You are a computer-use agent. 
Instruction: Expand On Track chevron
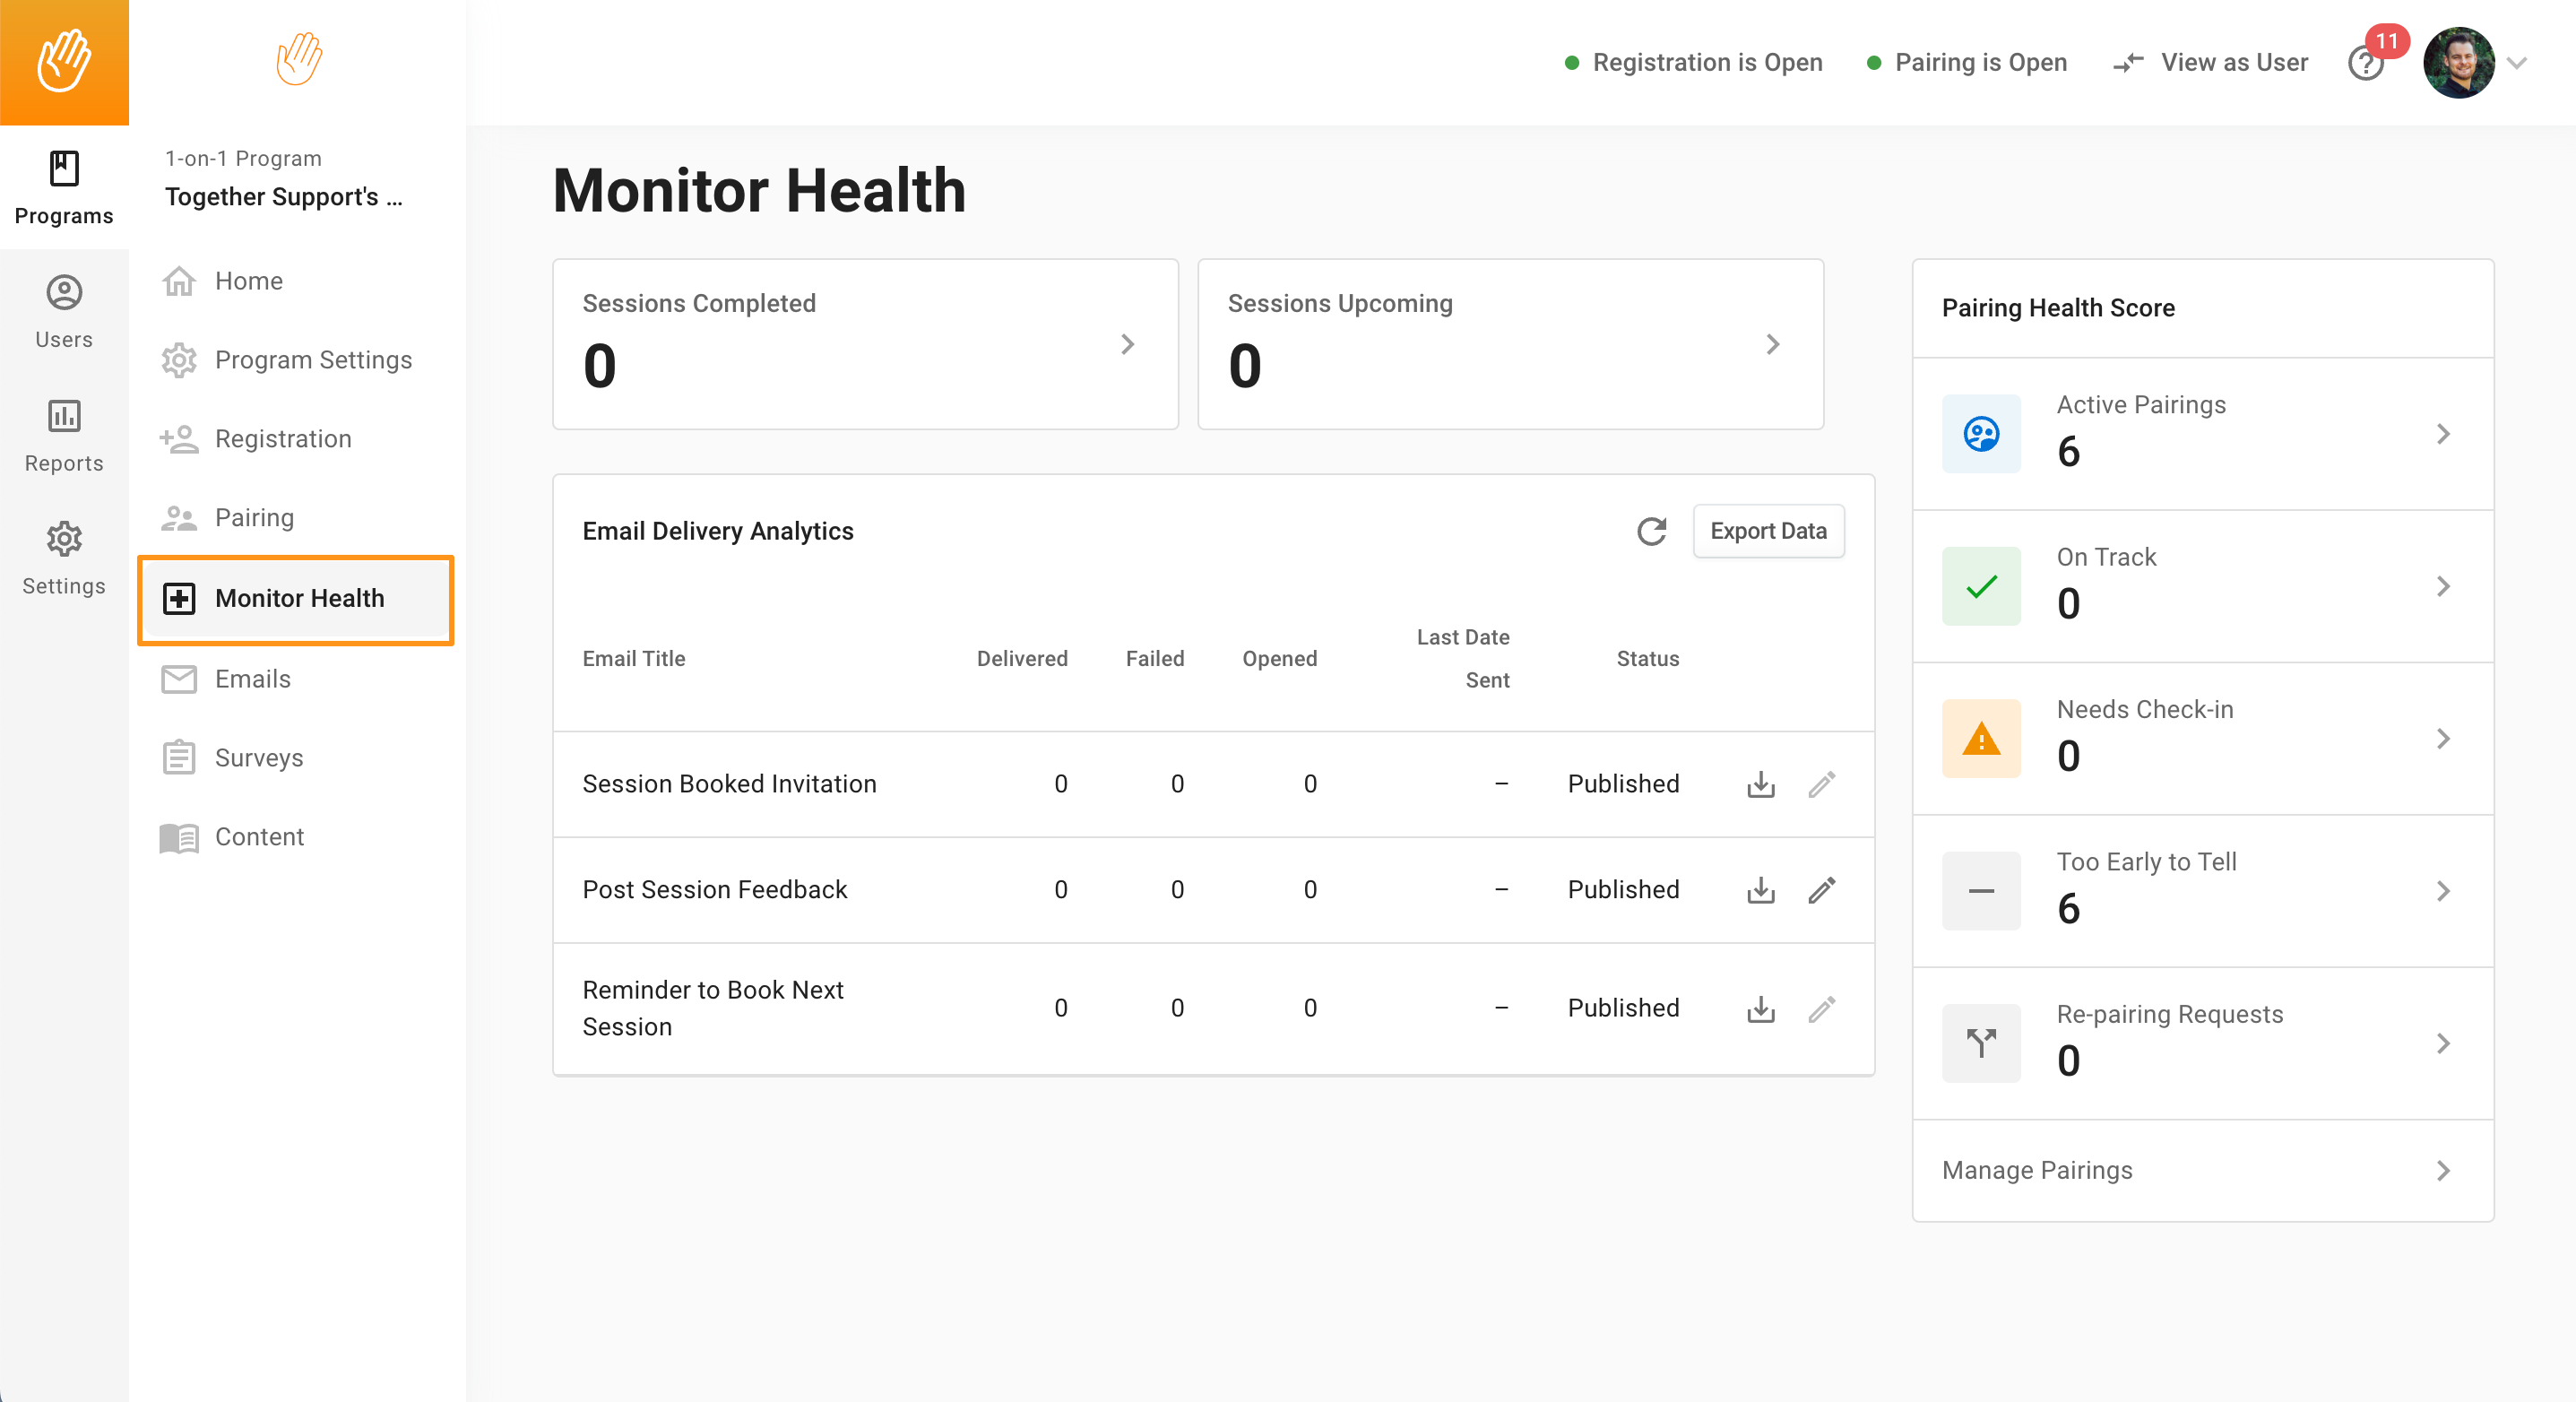pos(2442,586)
